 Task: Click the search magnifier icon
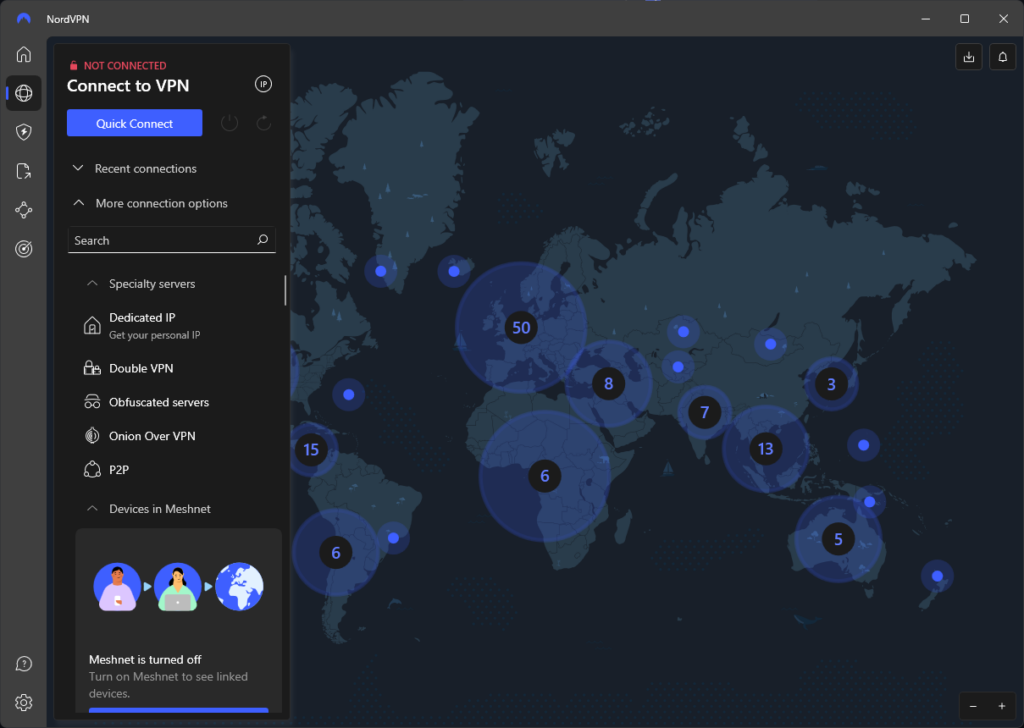tap(263, 240)
